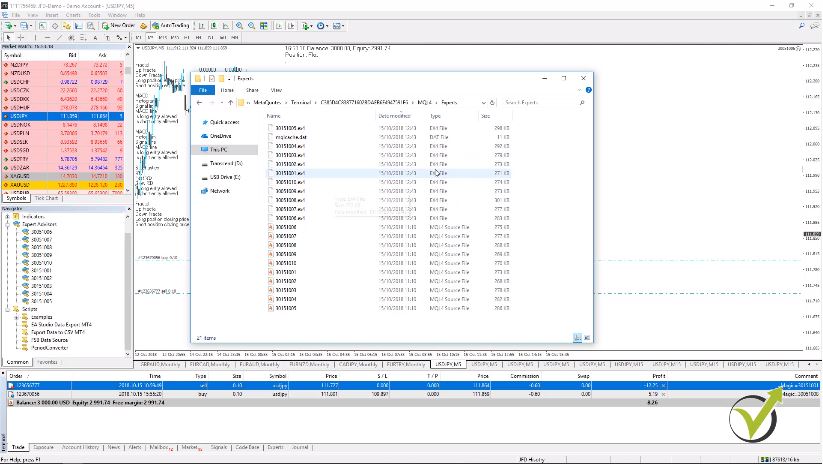Click the refresh button in Explorer address bar
The height and width of the screenshot is (465, 823).
(492, 103)
